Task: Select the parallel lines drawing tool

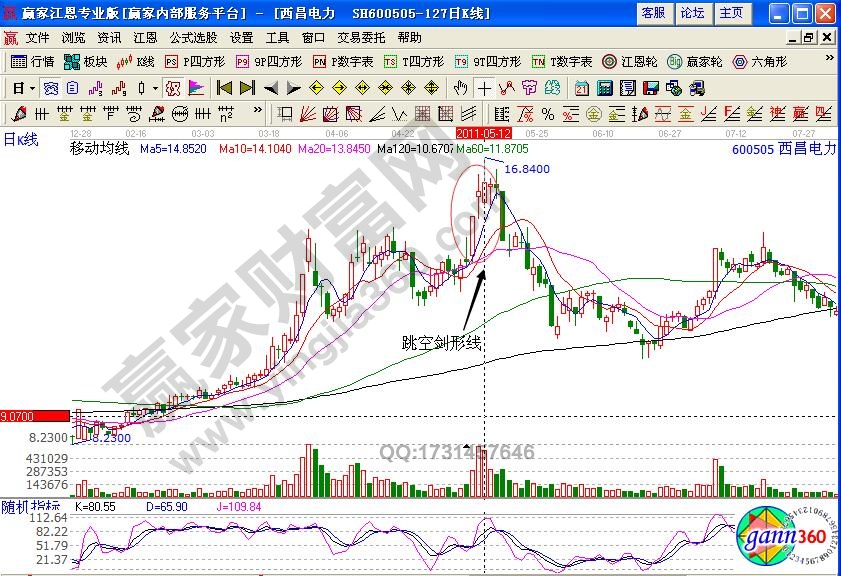Action: 469,114
